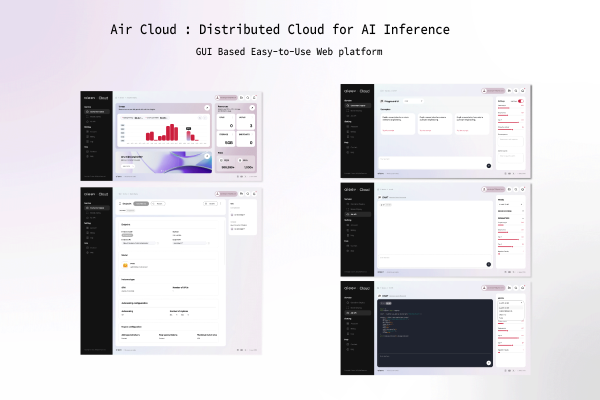Click the prompt input field in the Playground screen
600x400 pixels.
pyautogui.click(x=432, y=160)
